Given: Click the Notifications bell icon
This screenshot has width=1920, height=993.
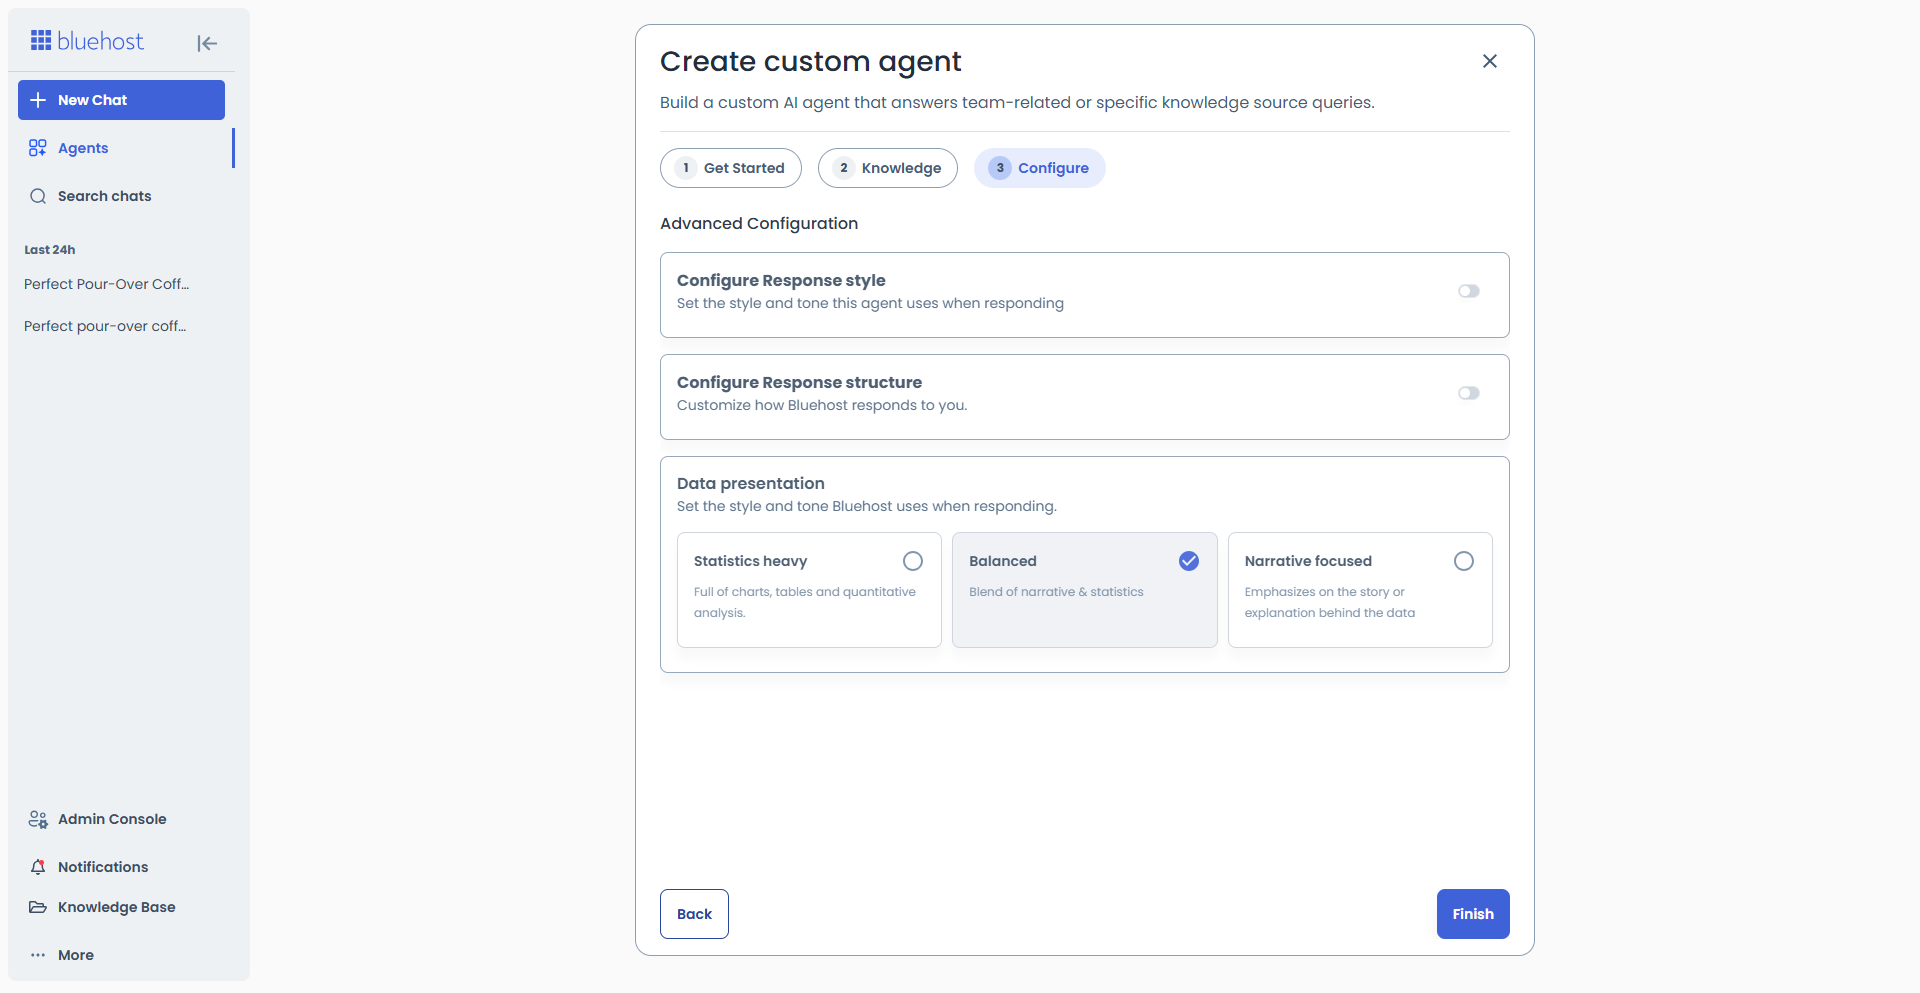Looking at the screenshot, I should pyautogui.click(x=38, y=867).
